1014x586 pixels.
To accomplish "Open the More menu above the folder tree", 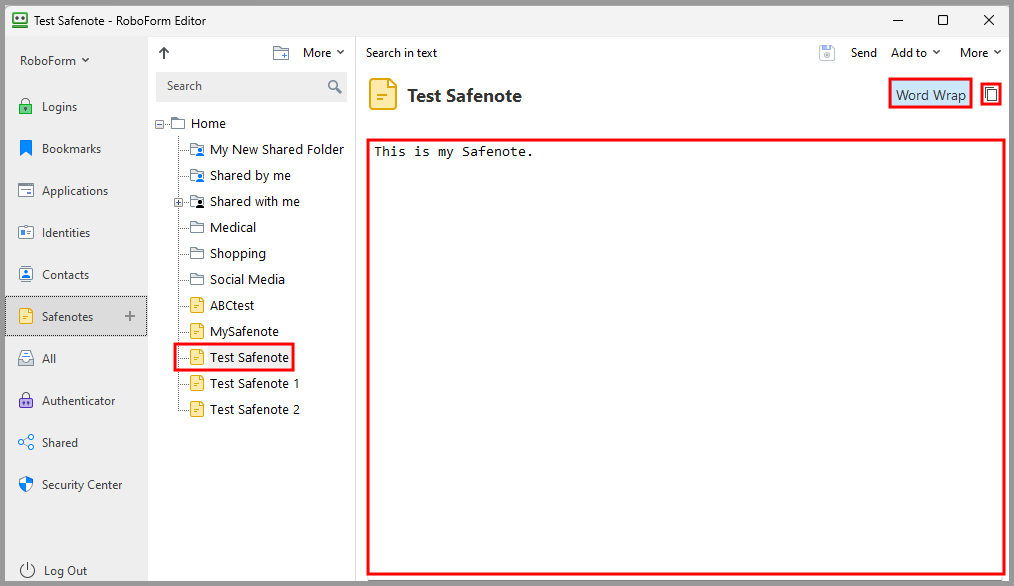I will (x=323, y=53).
